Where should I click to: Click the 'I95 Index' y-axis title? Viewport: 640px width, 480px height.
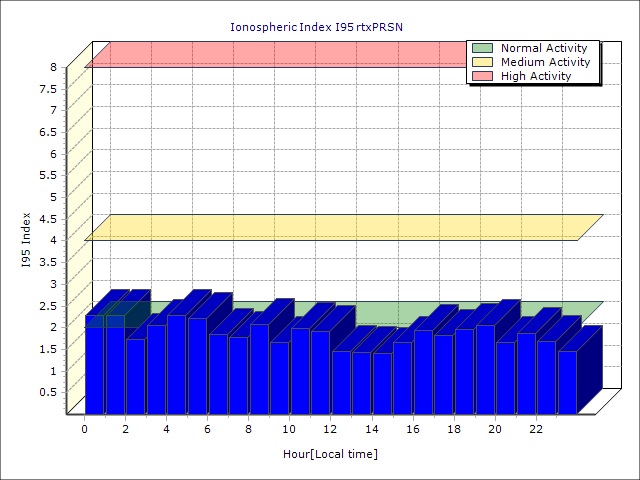[x=26, y=240]
